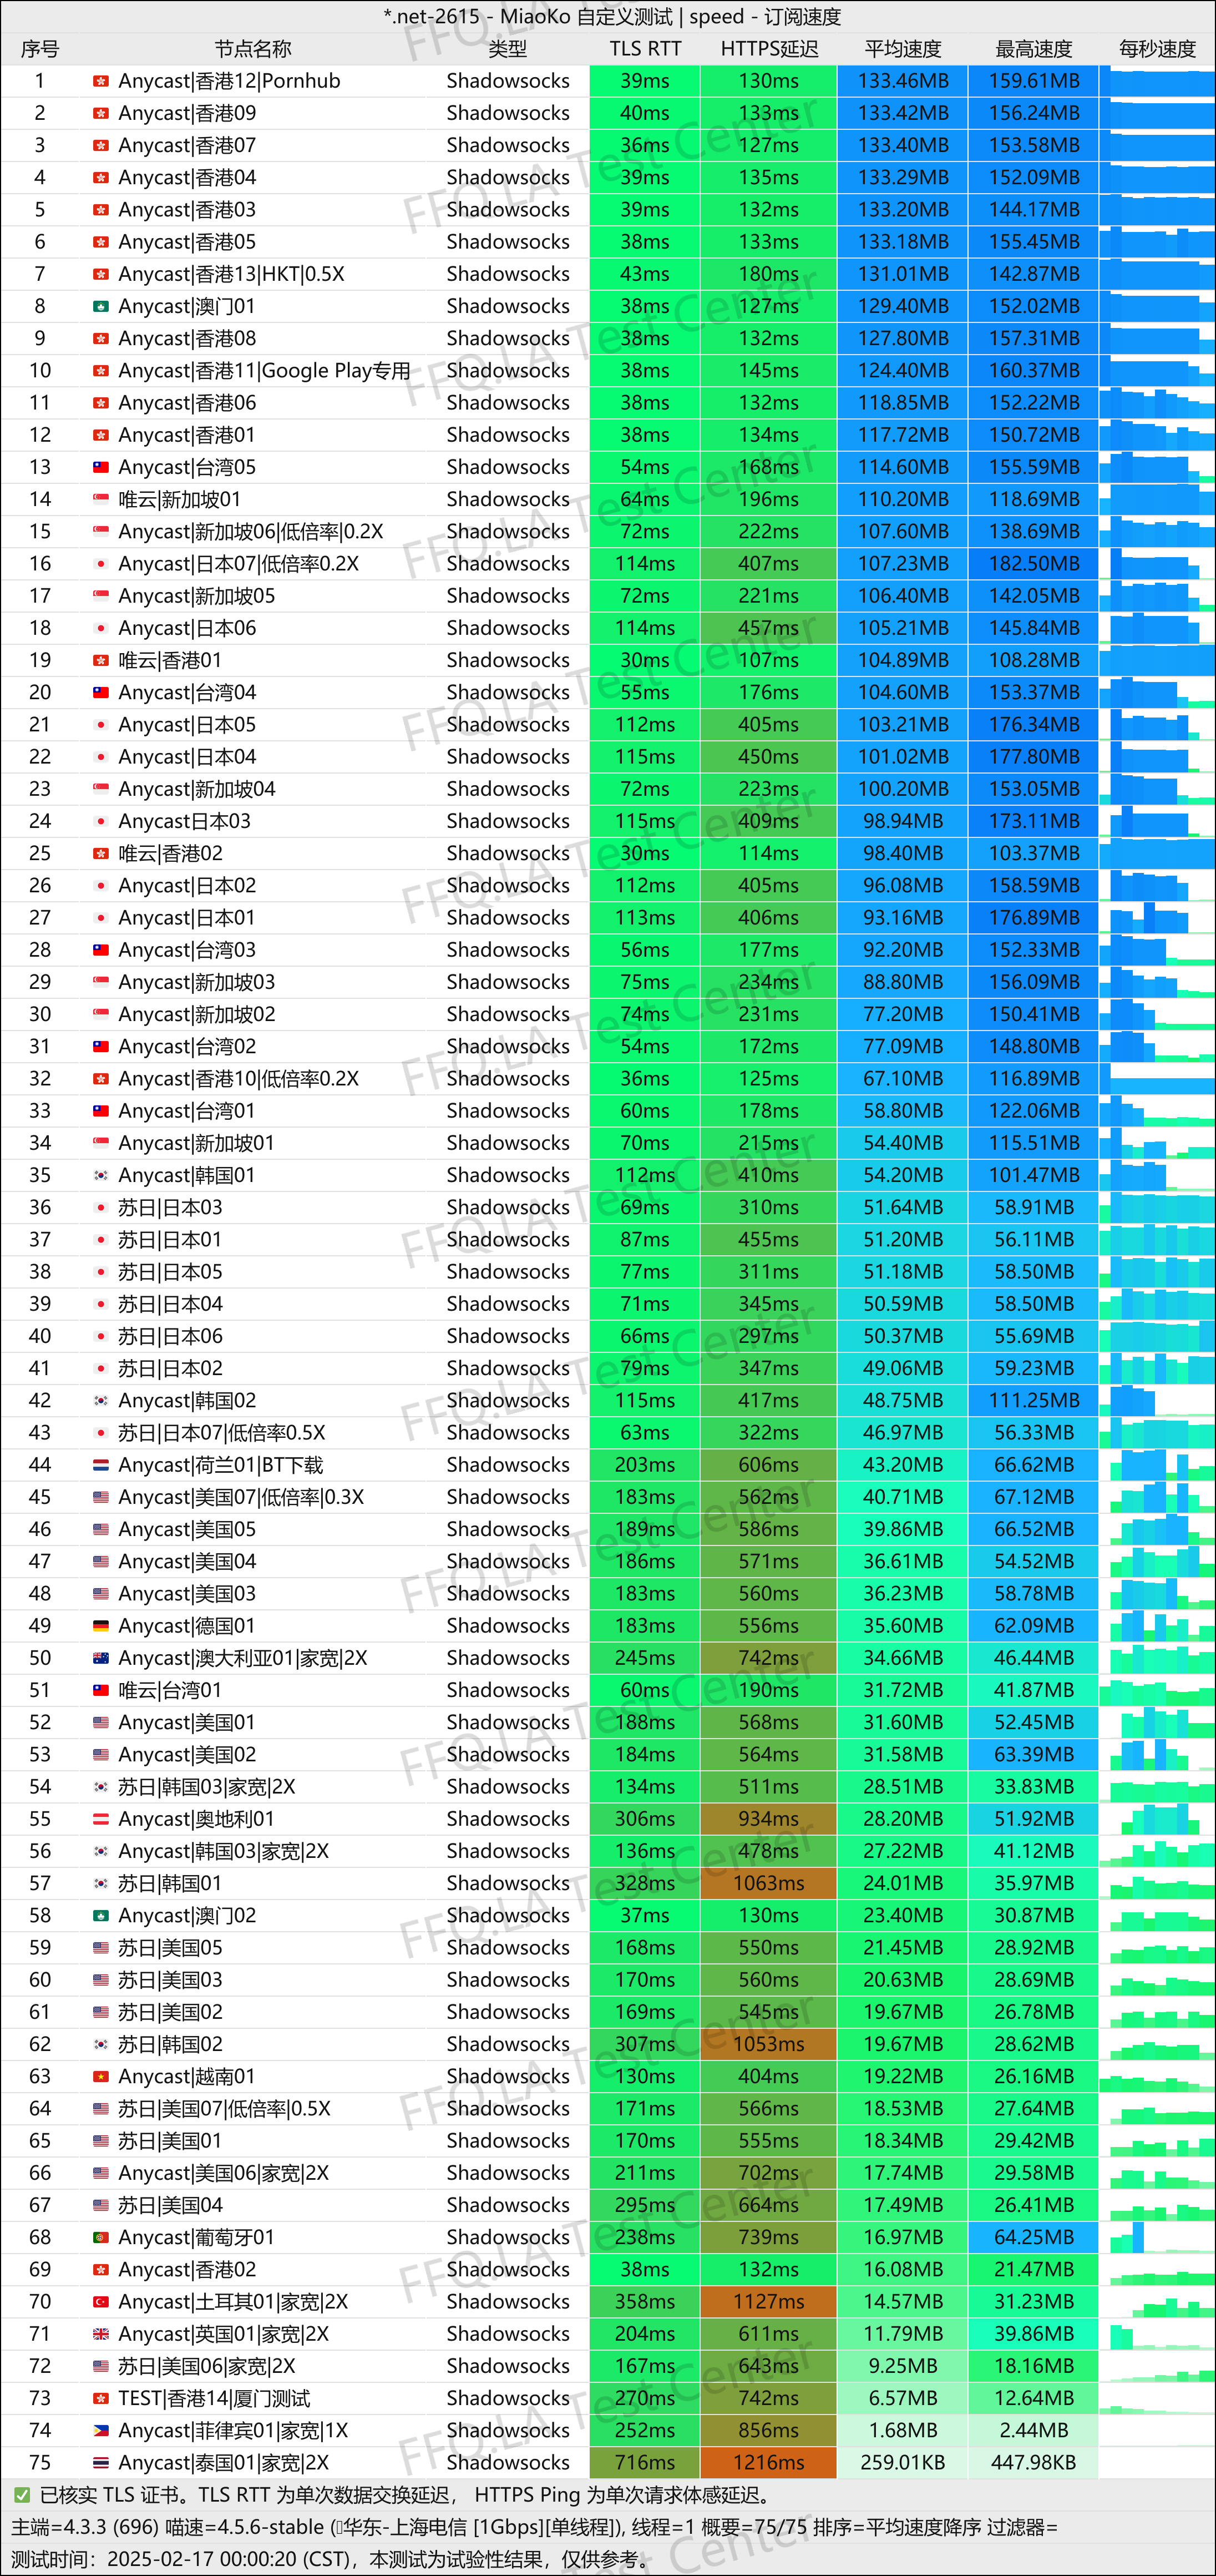Click average speed cell 259.01KB
This screenshot has height=2576, width=1216.
[x=903, y=2462]
